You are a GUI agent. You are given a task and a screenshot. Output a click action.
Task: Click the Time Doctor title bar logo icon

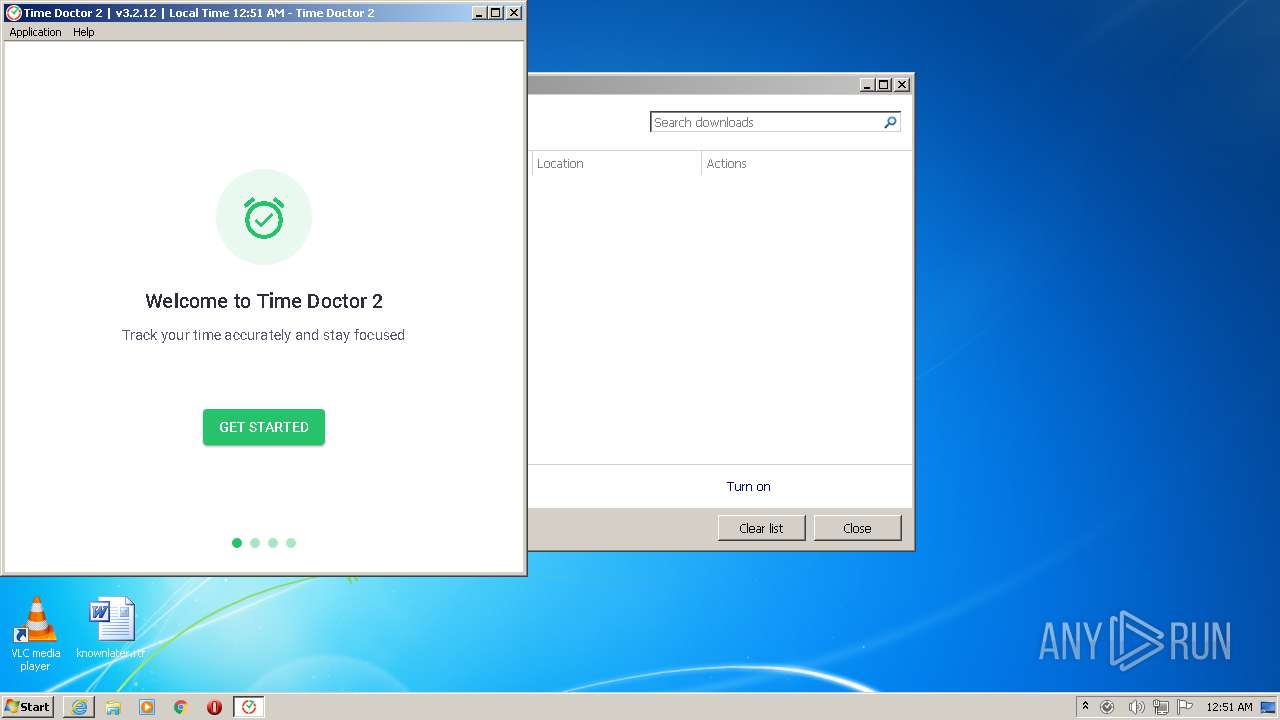(x=13, y=13)
